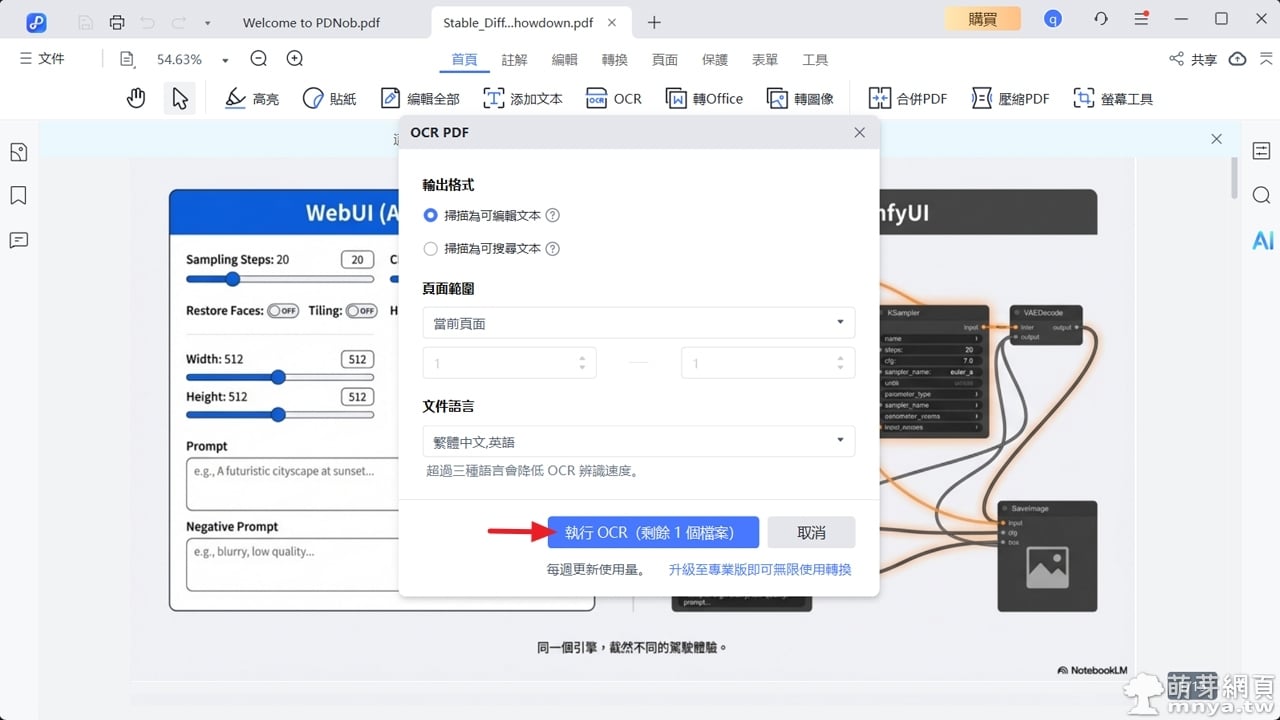The width and height of the screenshot is (1280, 720).
Task: Open the AI assistant in right sidebar
Action: point(1262,240)
